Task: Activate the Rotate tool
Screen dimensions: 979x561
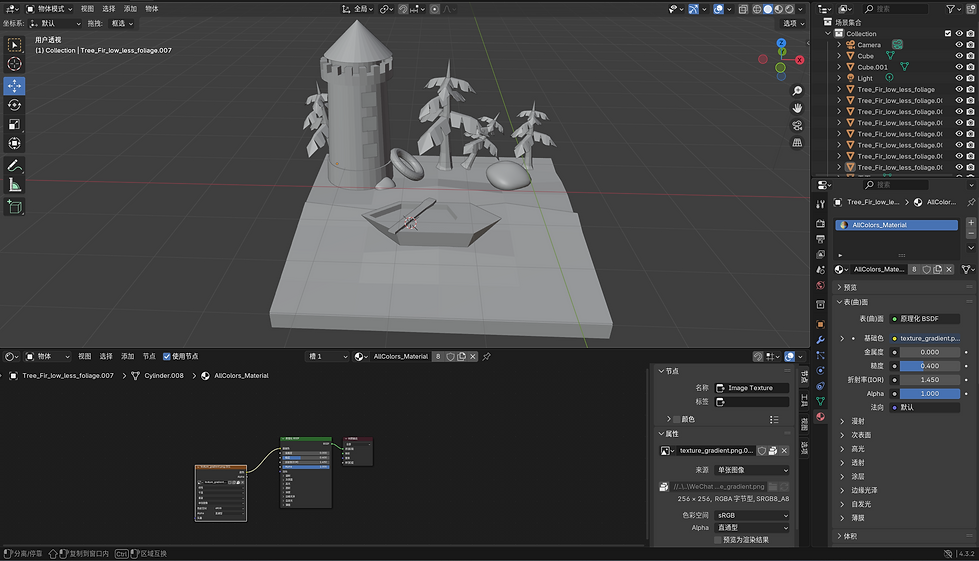Action: click(14, 105)
